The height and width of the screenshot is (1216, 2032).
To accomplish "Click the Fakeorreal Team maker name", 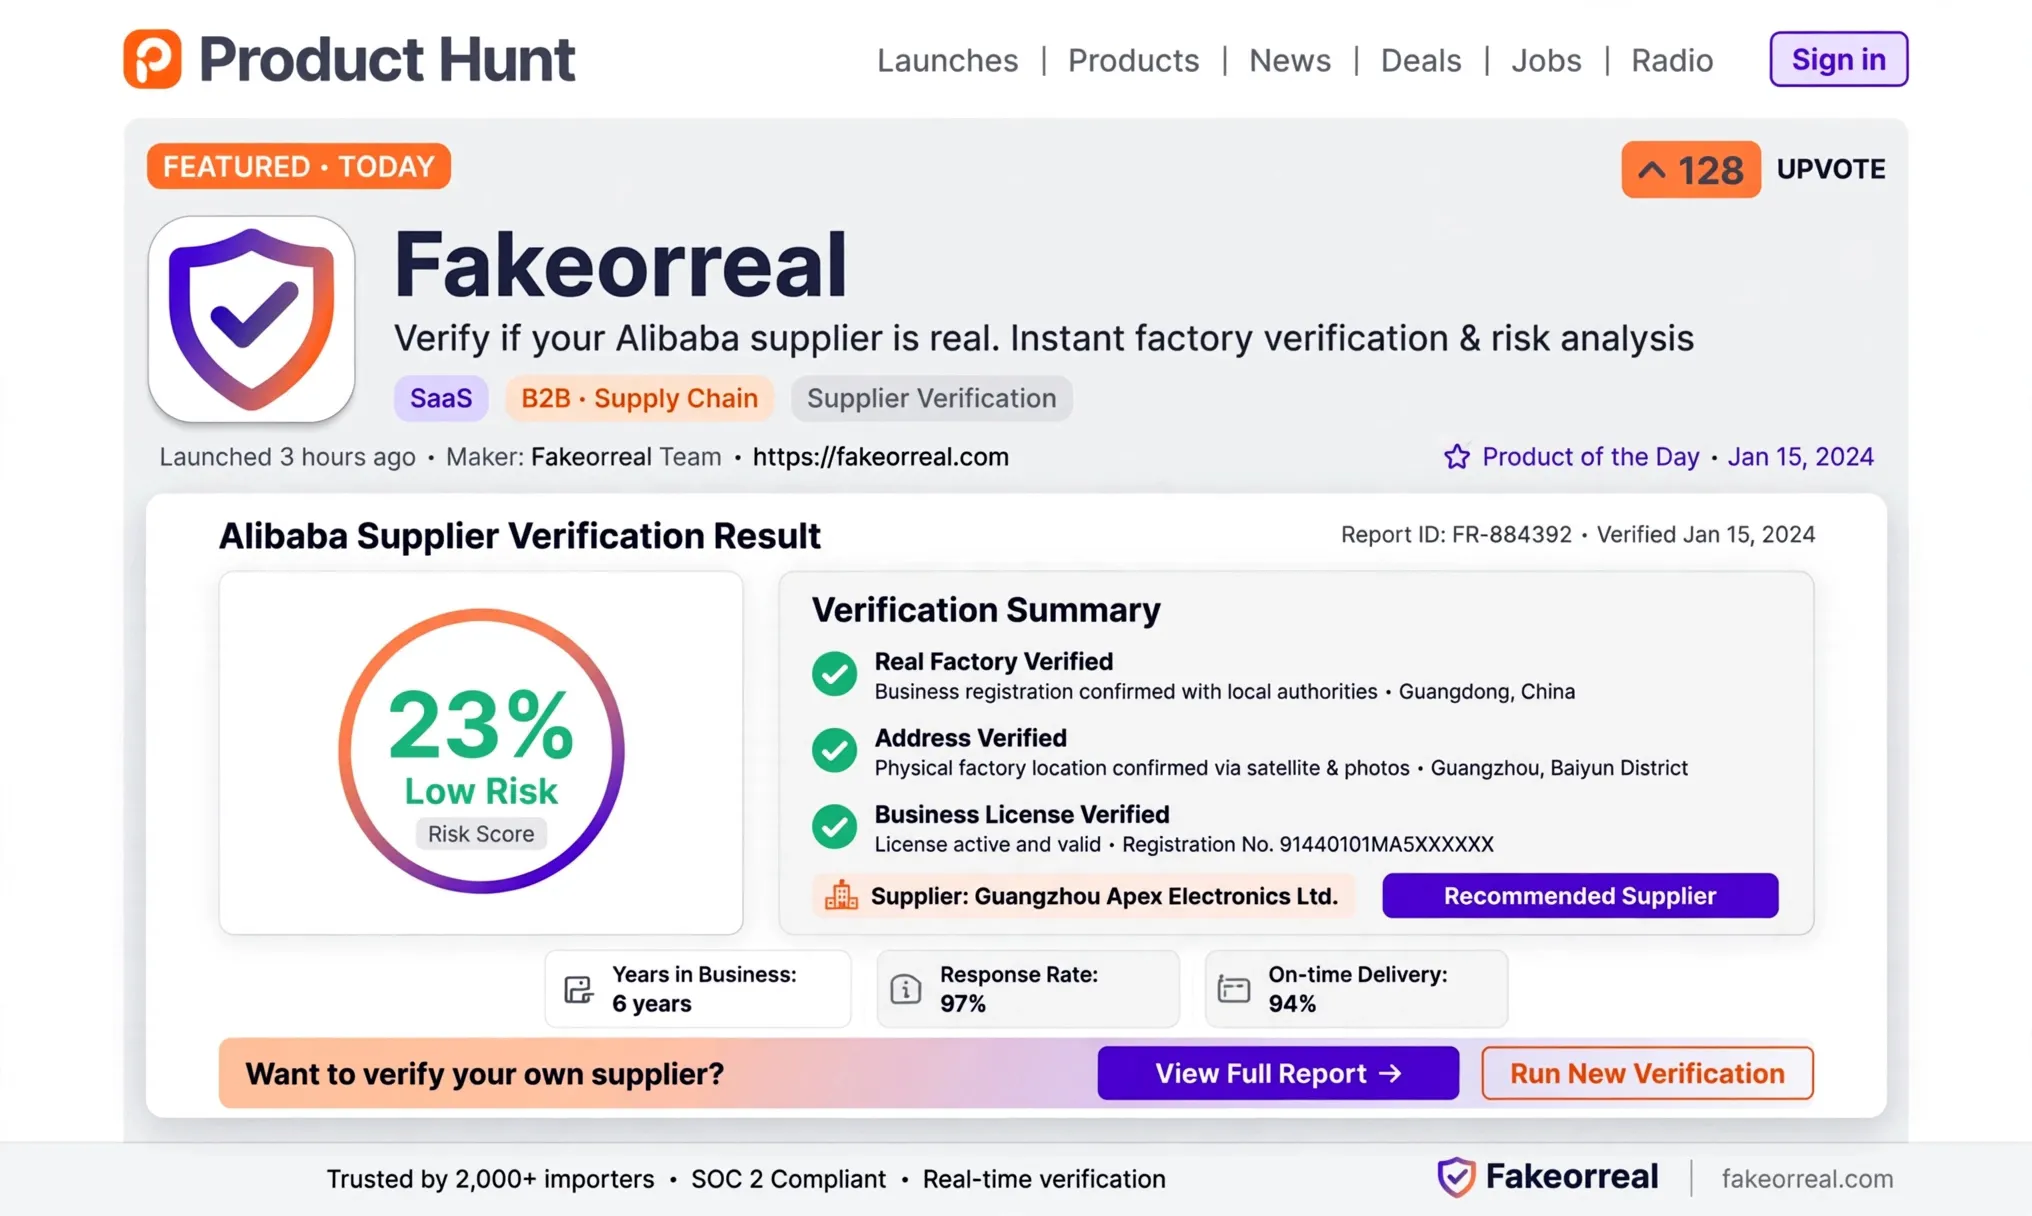I will [x=626, y=457].
